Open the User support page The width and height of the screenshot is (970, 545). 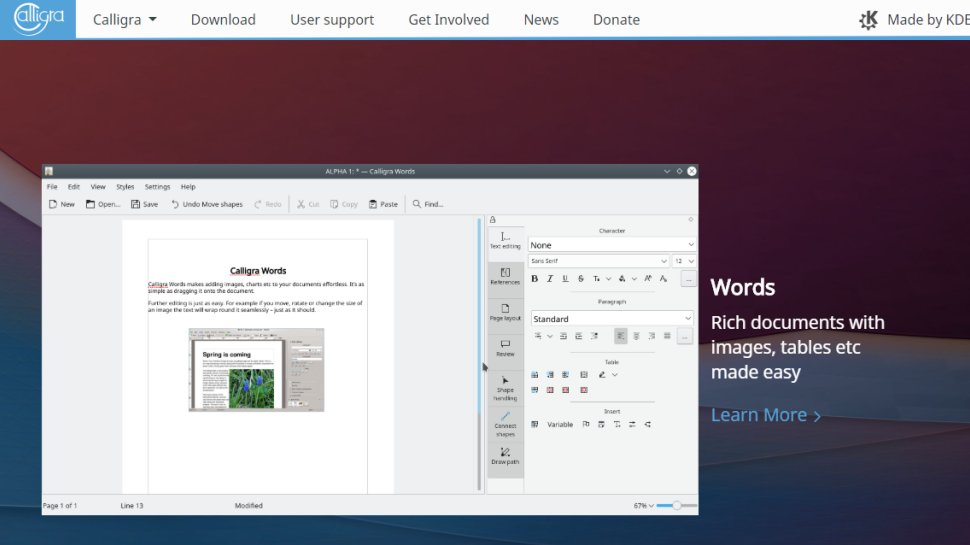pyautogui.click(x=332, y=20)
